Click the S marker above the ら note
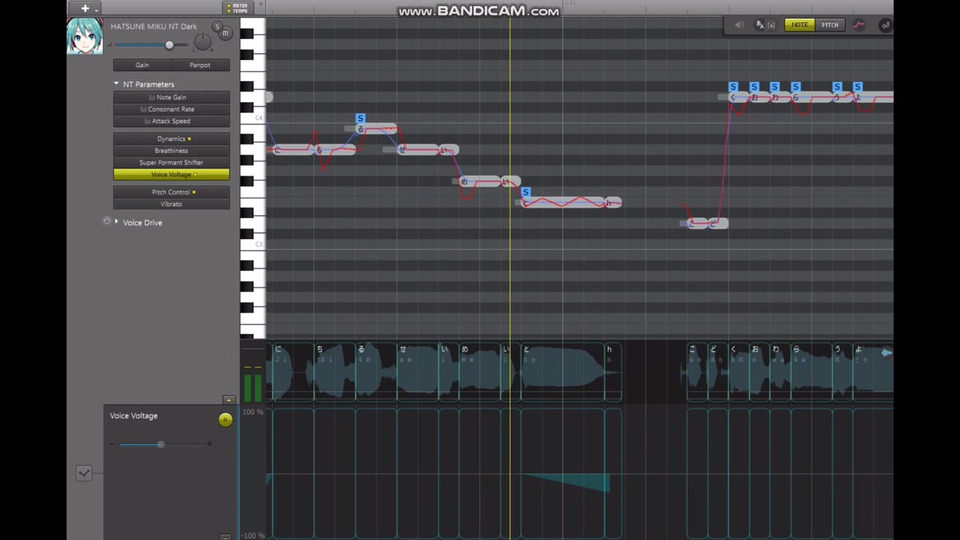960x540 pixels. coord(795,87)
